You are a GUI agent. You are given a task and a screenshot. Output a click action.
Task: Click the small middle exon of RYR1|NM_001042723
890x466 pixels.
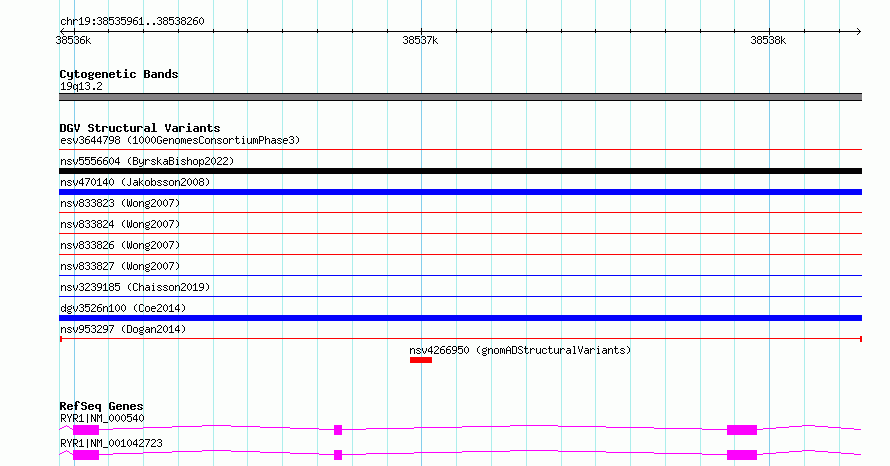click(x=338, y=455)
